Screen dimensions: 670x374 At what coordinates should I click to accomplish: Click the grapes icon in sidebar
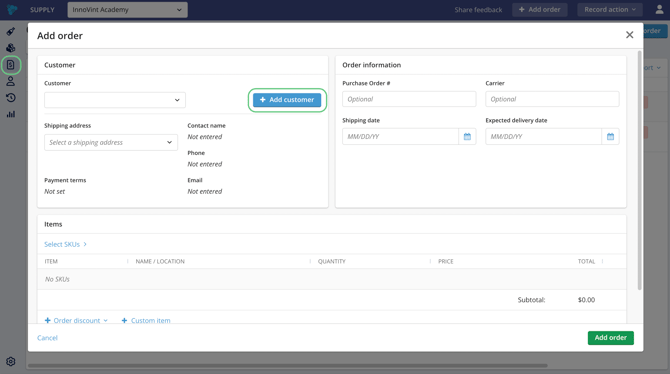pos(11,48)
